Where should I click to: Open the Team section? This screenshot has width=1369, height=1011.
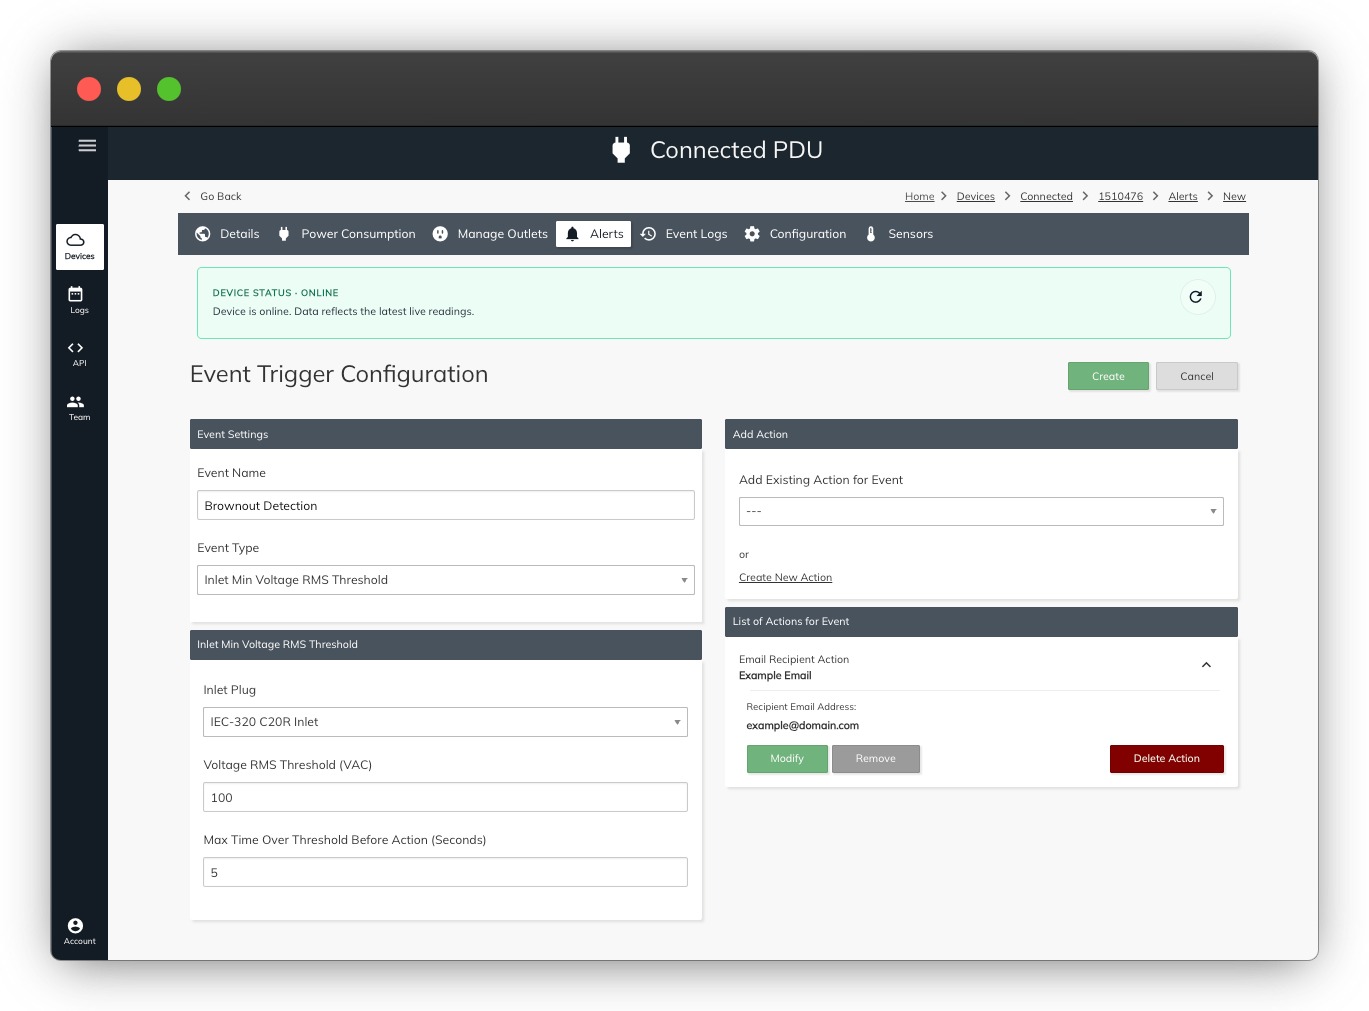click(x=80, y=408)
